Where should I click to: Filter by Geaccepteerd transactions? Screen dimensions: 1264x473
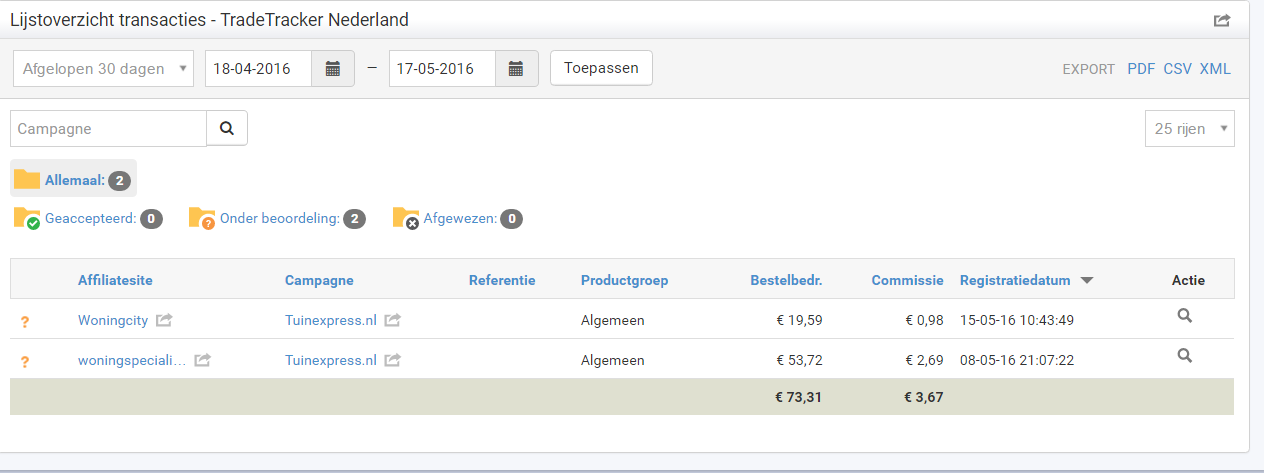click(x=88, y=218)
